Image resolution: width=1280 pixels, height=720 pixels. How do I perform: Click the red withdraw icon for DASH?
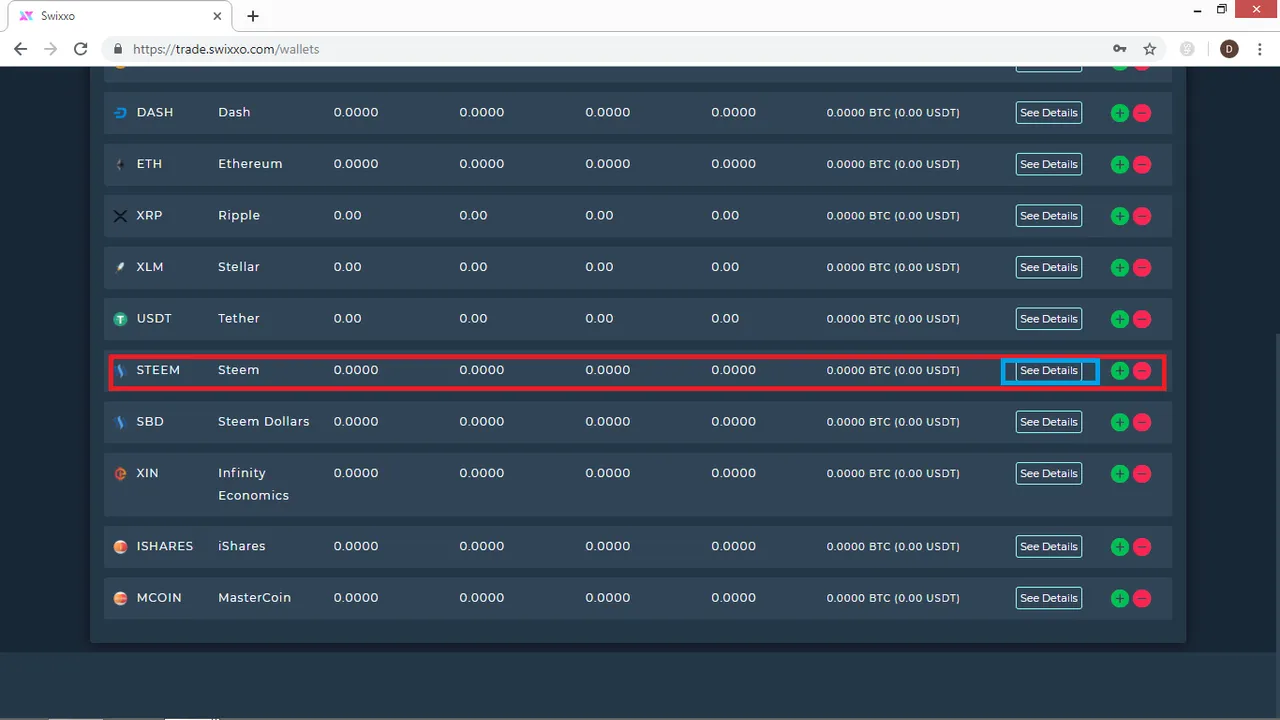pyautogui.click(x=1142, y=113)
